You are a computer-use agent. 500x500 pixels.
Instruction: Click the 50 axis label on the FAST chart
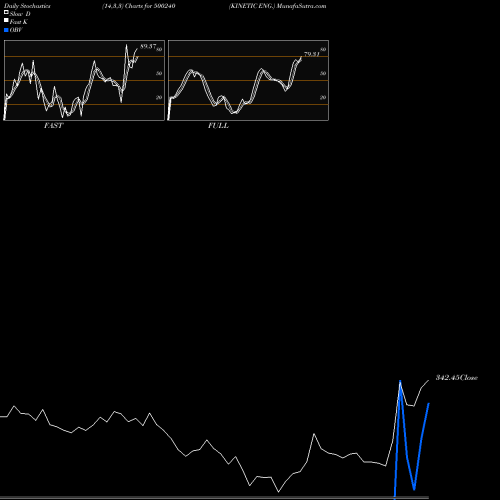(x=159, y=73)
